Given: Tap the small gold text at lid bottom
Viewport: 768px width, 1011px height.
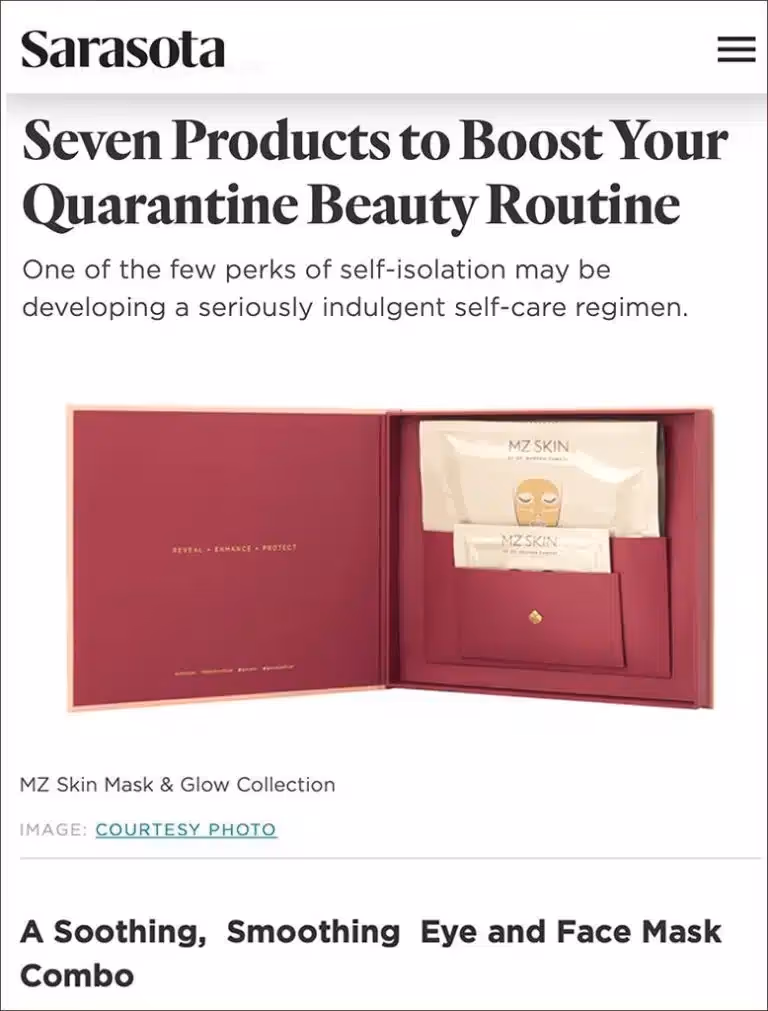Looking at the screenshot, I should (235, 670).
